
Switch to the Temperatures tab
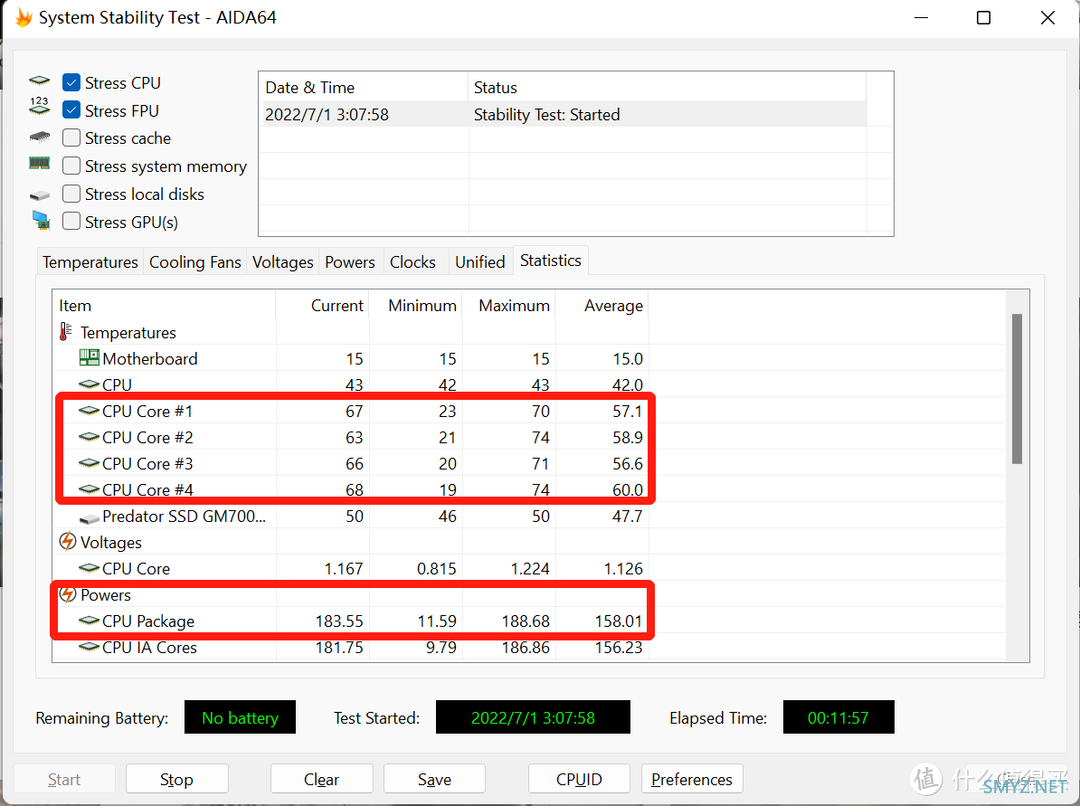90,262
